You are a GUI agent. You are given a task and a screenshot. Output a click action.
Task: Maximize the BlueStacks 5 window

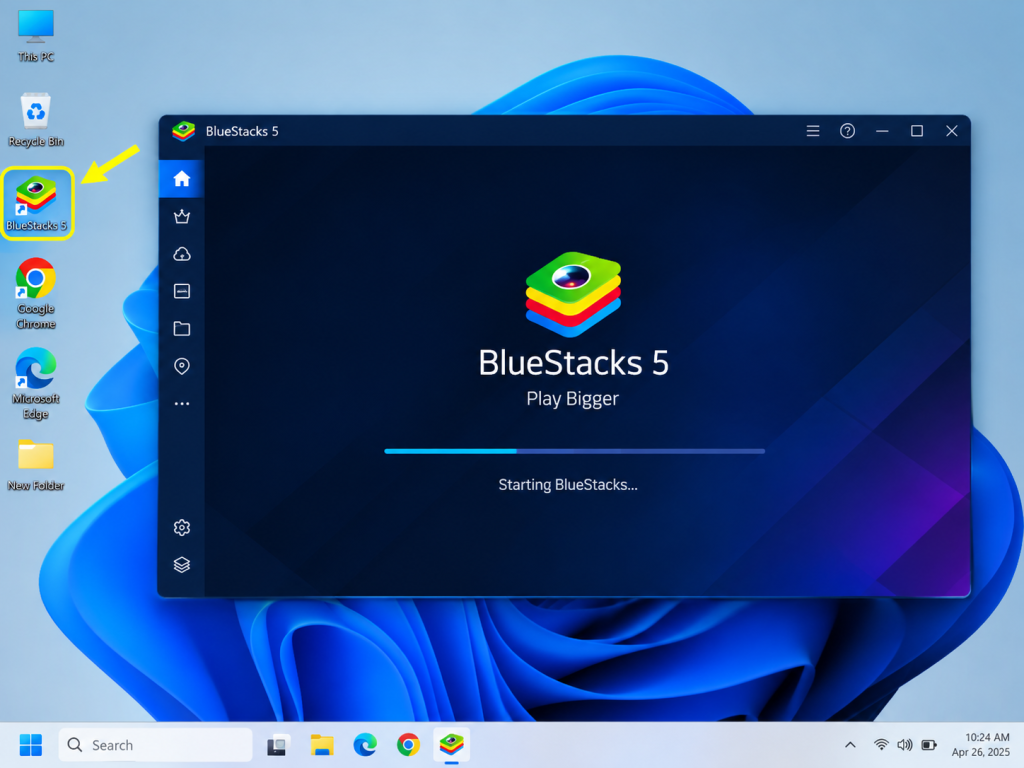[x=917, y=131]
